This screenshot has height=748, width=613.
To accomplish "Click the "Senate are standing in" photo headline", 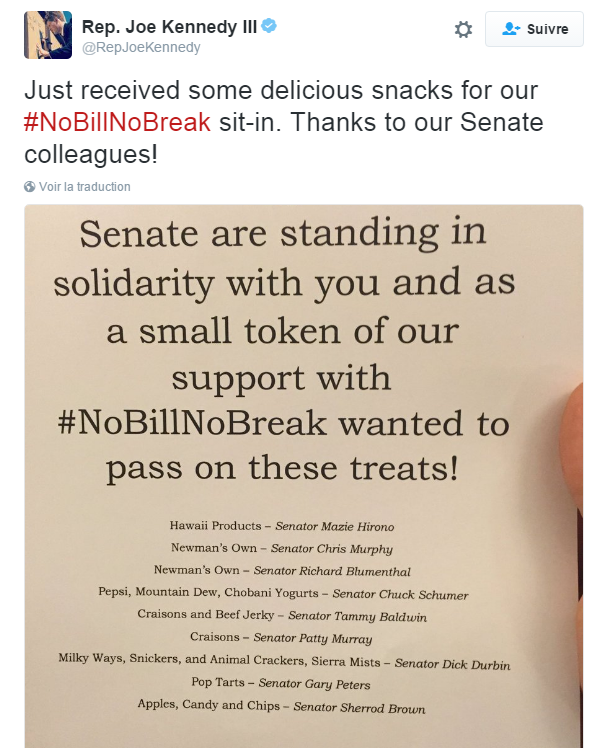I will [x=283, y=236].
